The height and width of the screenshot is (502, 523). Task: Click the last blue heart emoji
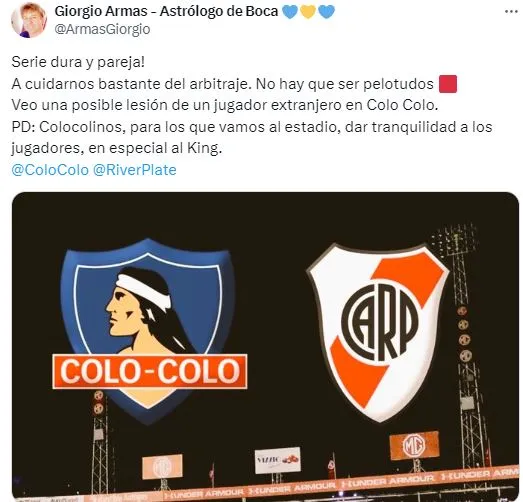326,12
